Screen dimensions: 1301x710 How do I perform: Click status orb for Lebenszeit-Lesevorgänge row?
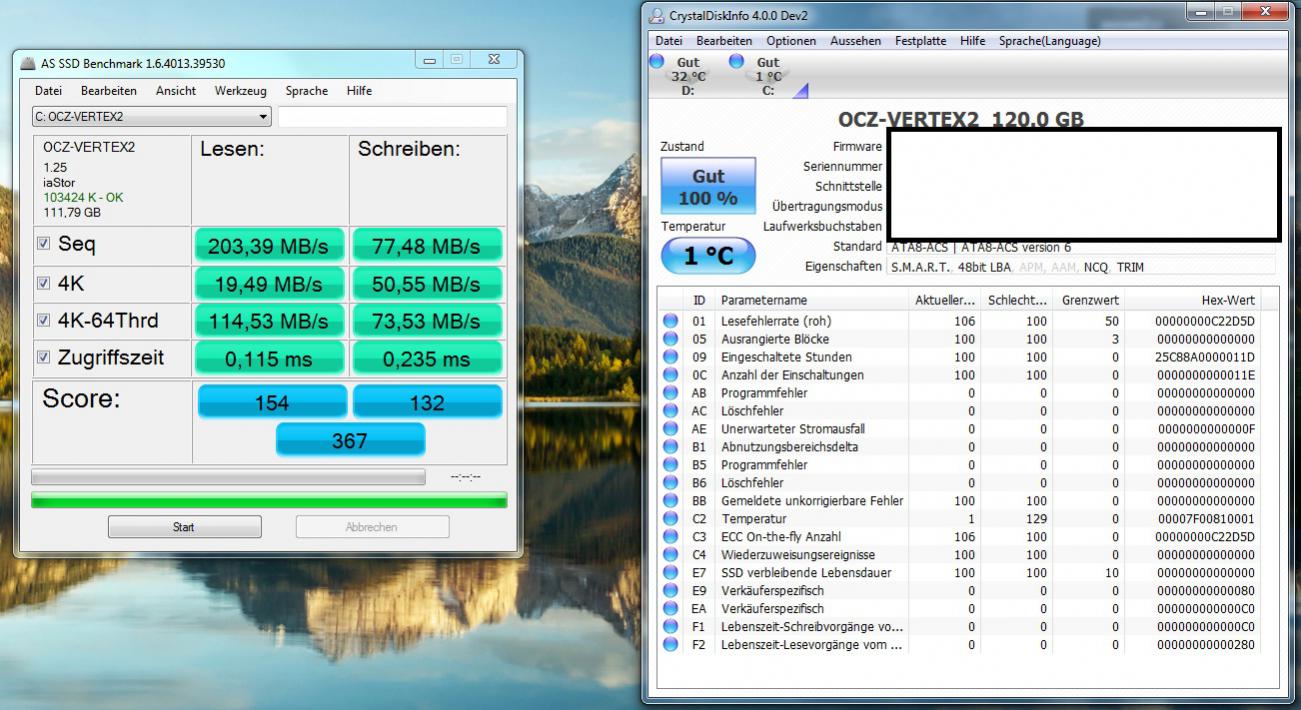coord(670,645)
